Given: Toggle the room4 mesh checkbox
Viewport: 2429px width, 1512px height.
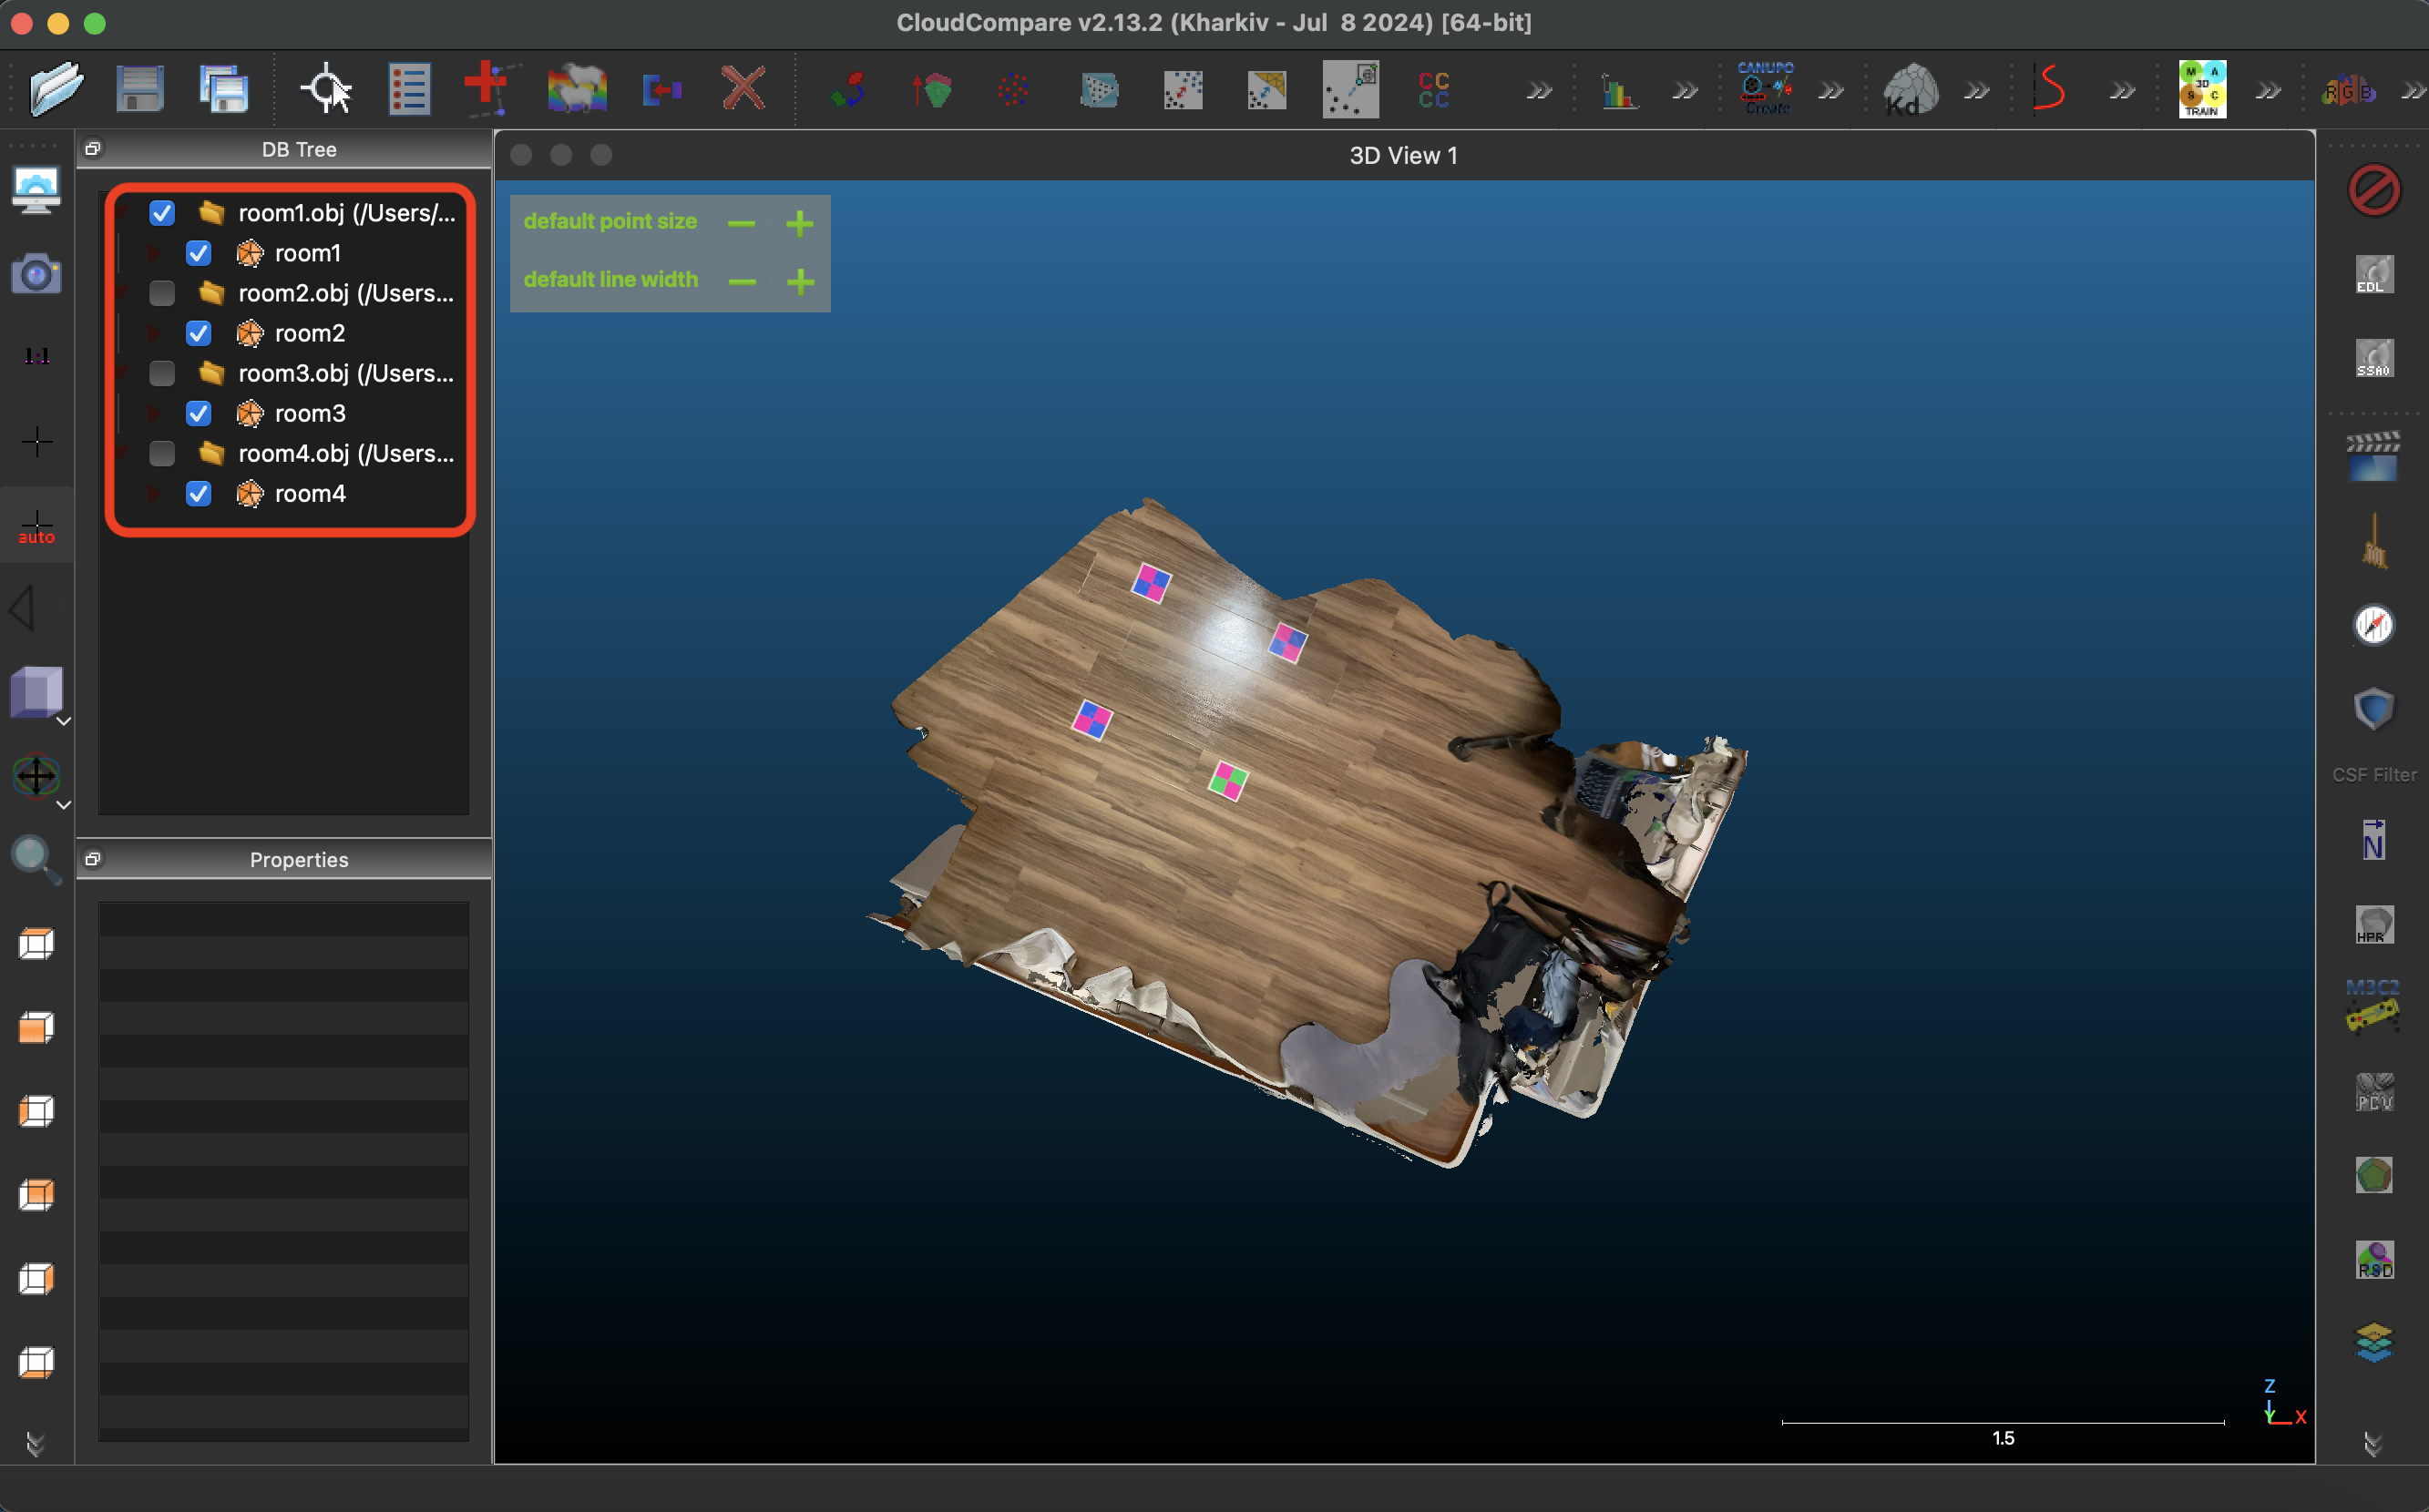Looking at the screenshot, I should (x=199, y=494).
